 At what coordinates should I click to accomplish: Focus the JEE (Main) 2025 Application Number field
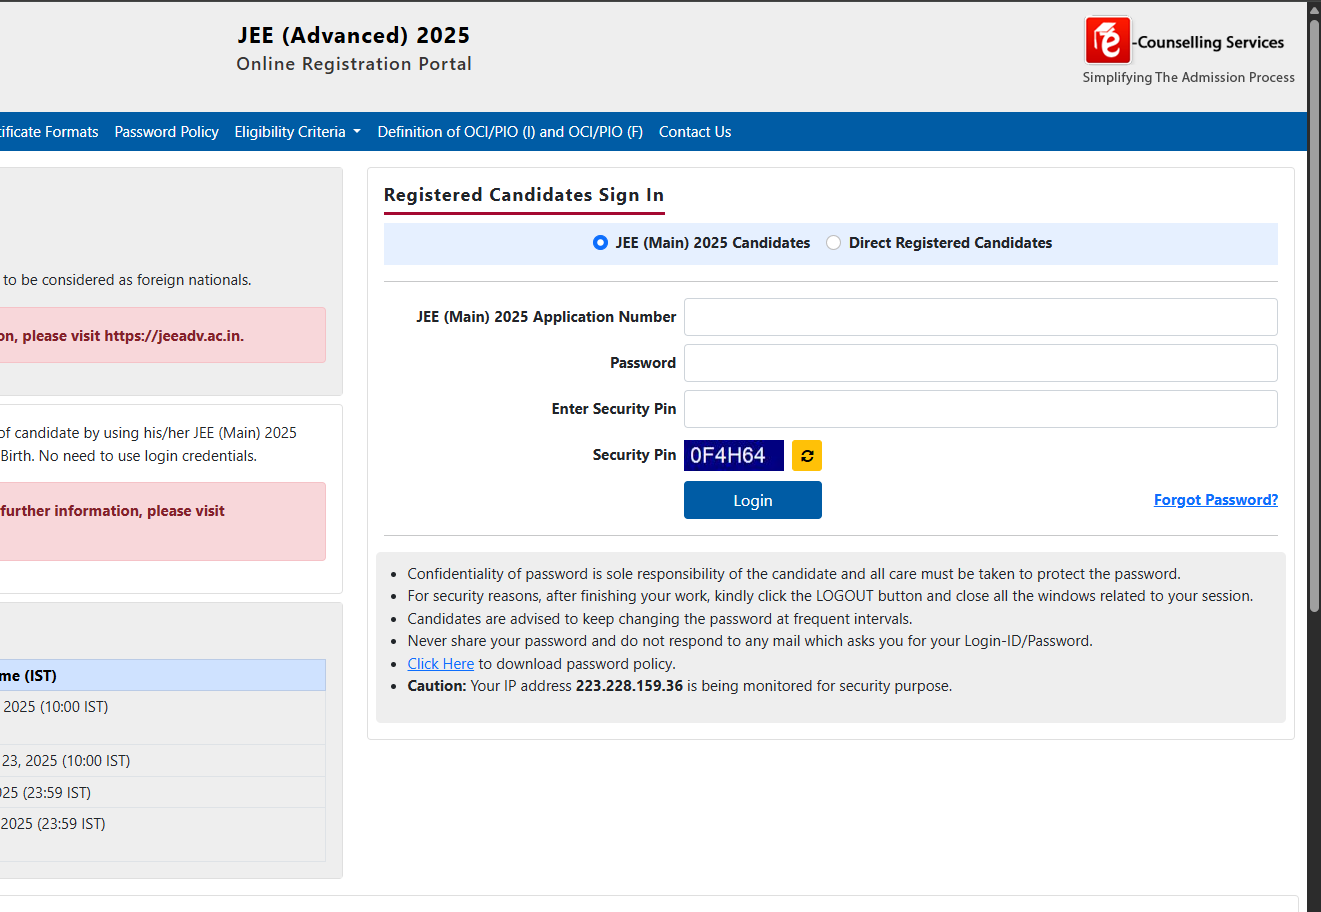[x=981, y=317]
